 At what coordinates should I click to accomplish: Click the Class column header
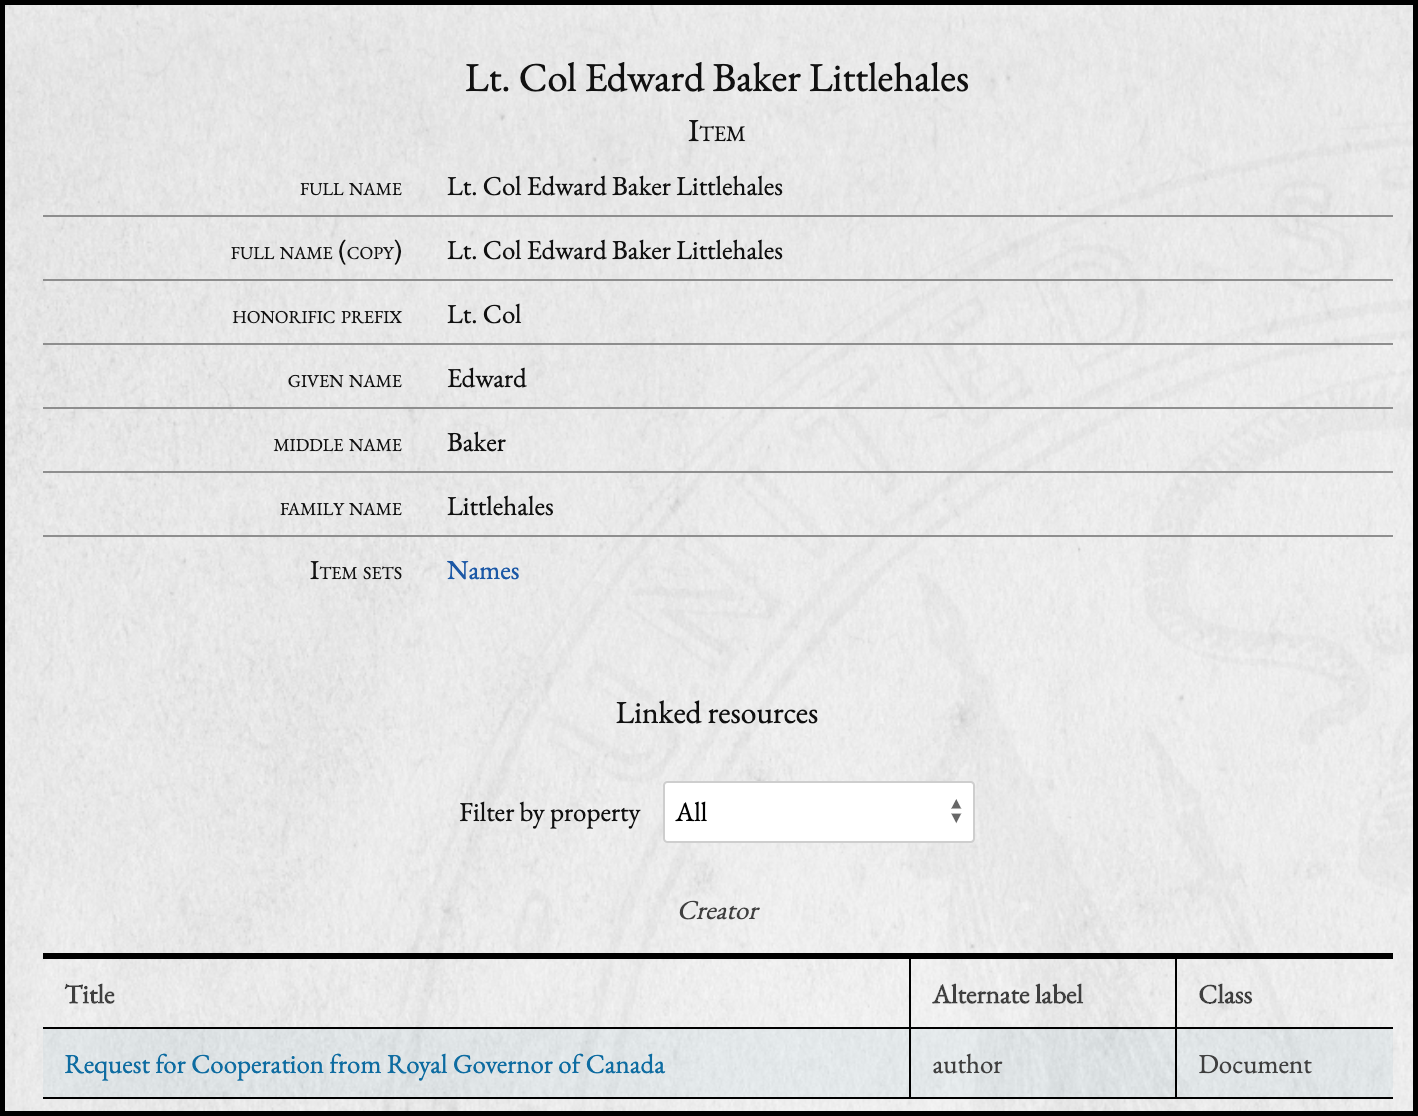click(1226, 995)
